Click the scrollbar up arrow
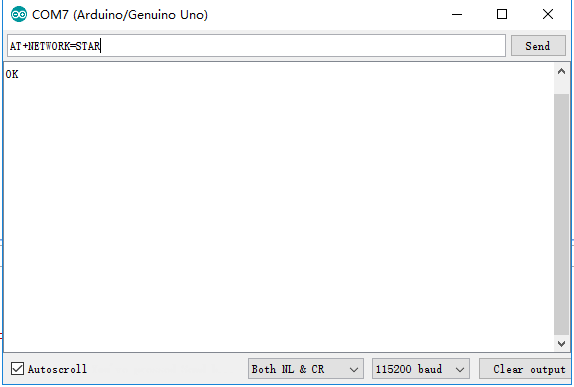This screenshot has height=387, width=574. (x=561, y=72)
